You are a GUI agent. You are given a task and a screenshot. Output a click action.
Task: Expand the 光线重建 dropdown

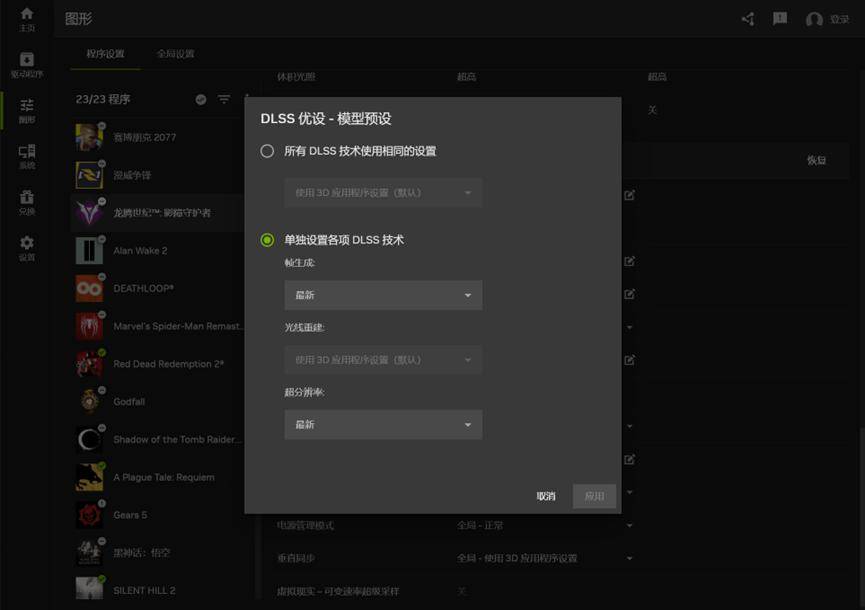pyautogui.click(x=383, y=360)
